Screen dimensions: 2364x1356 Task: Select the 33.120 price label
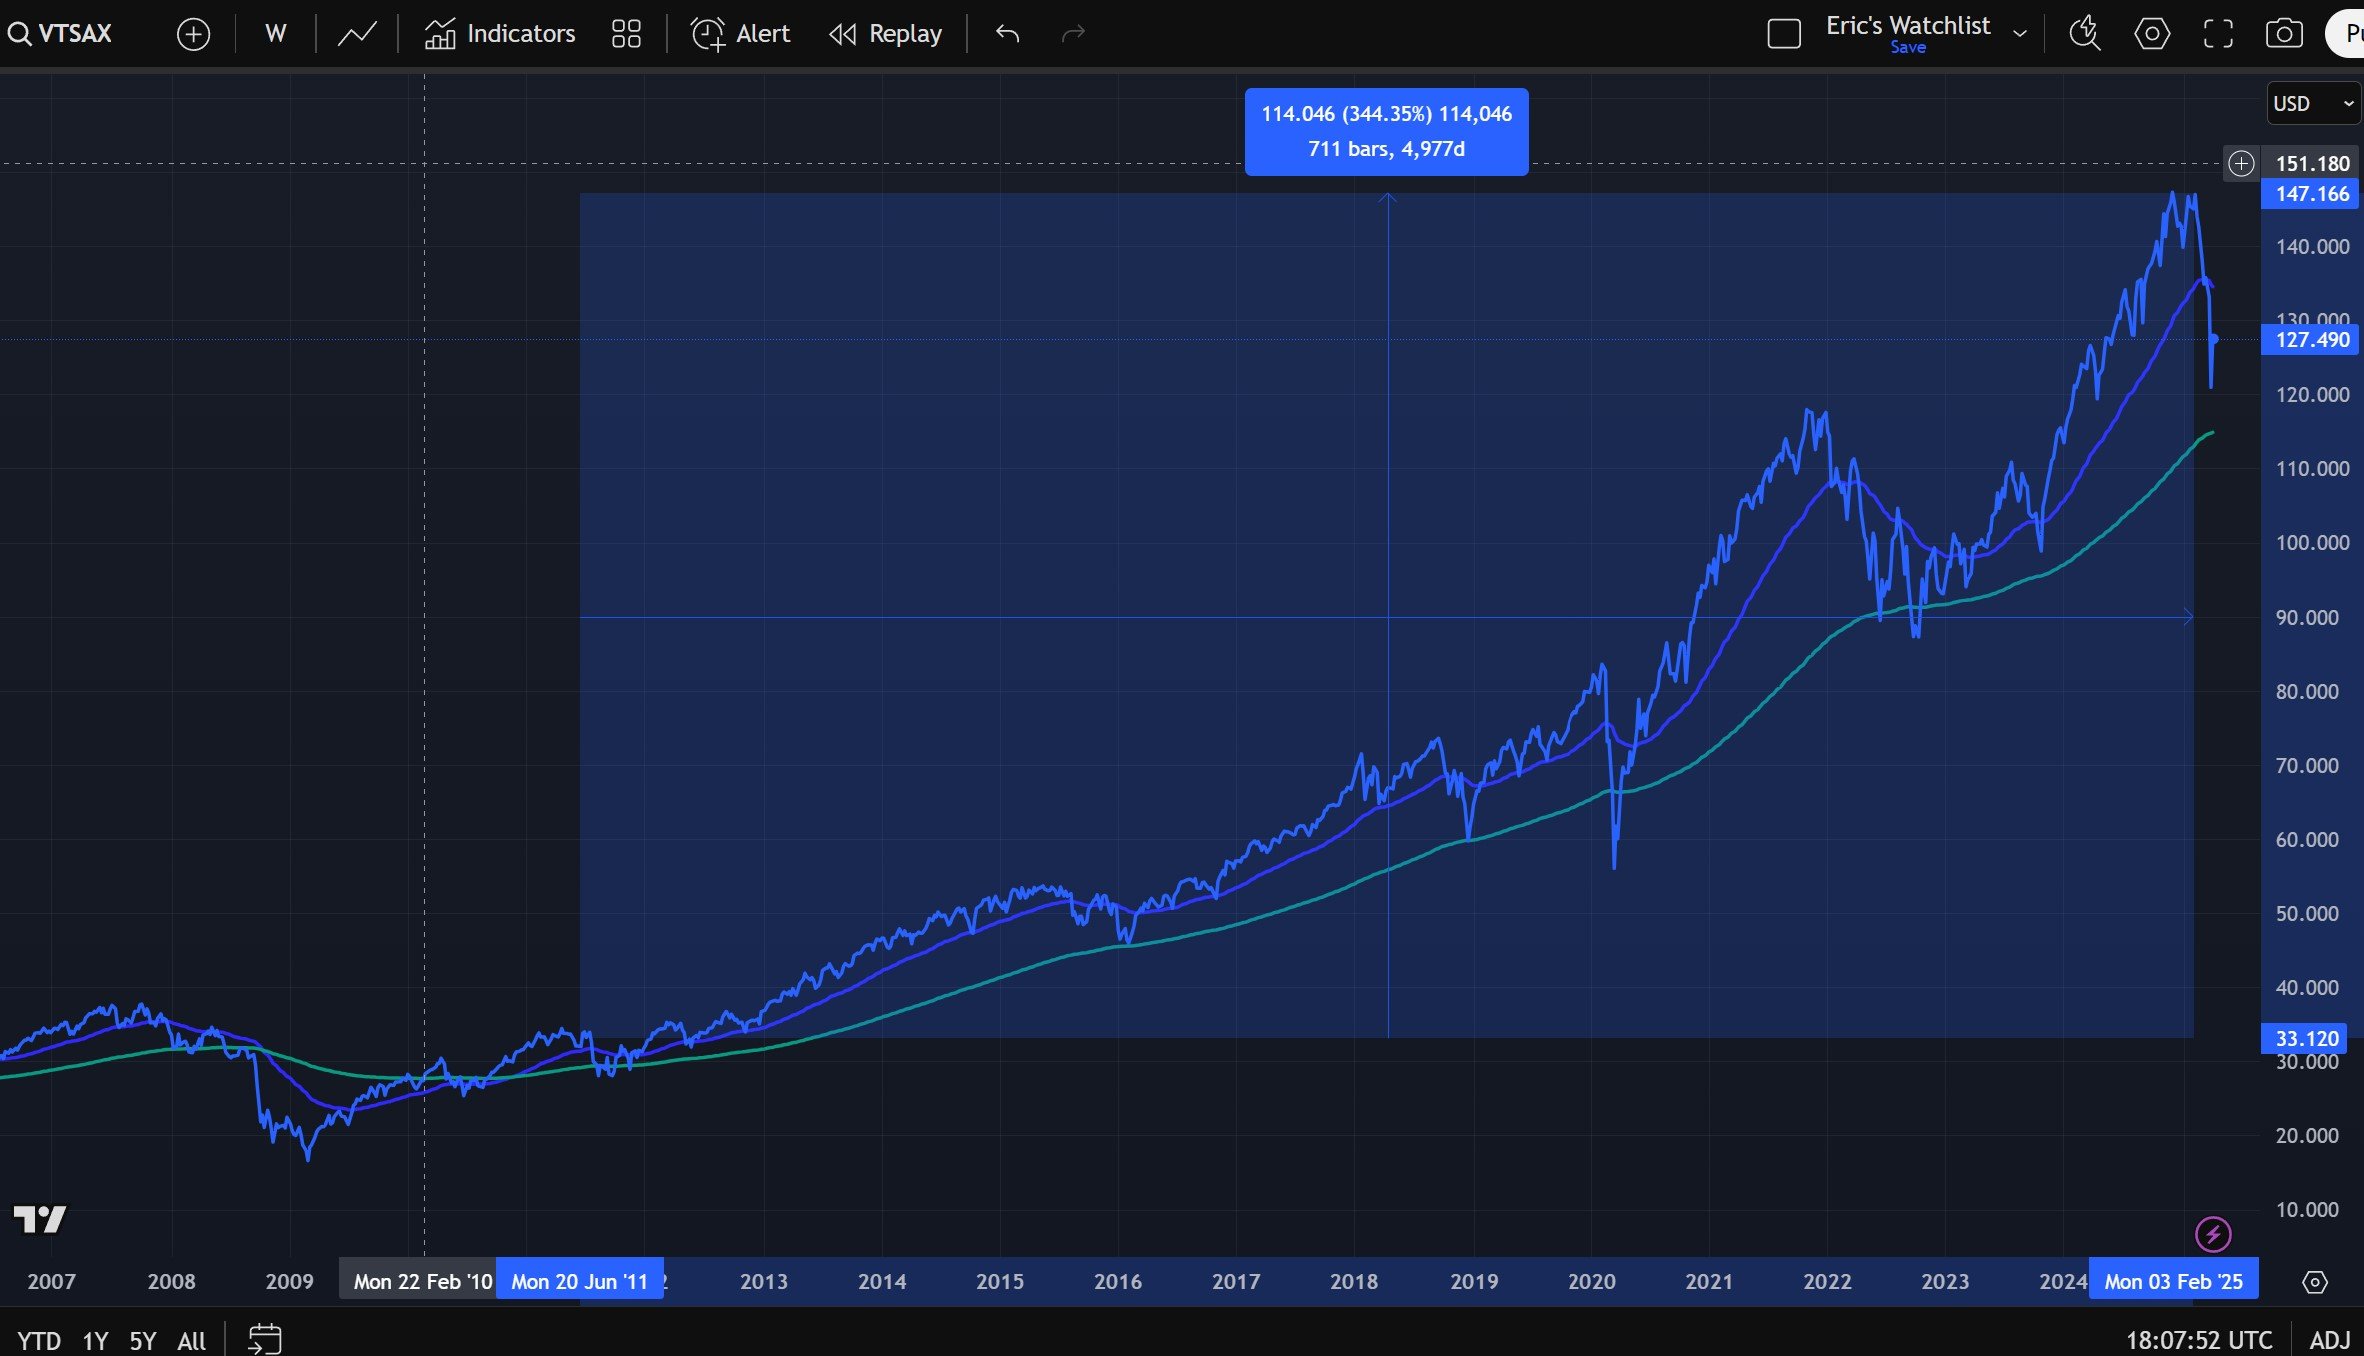click(2305, 1039)
